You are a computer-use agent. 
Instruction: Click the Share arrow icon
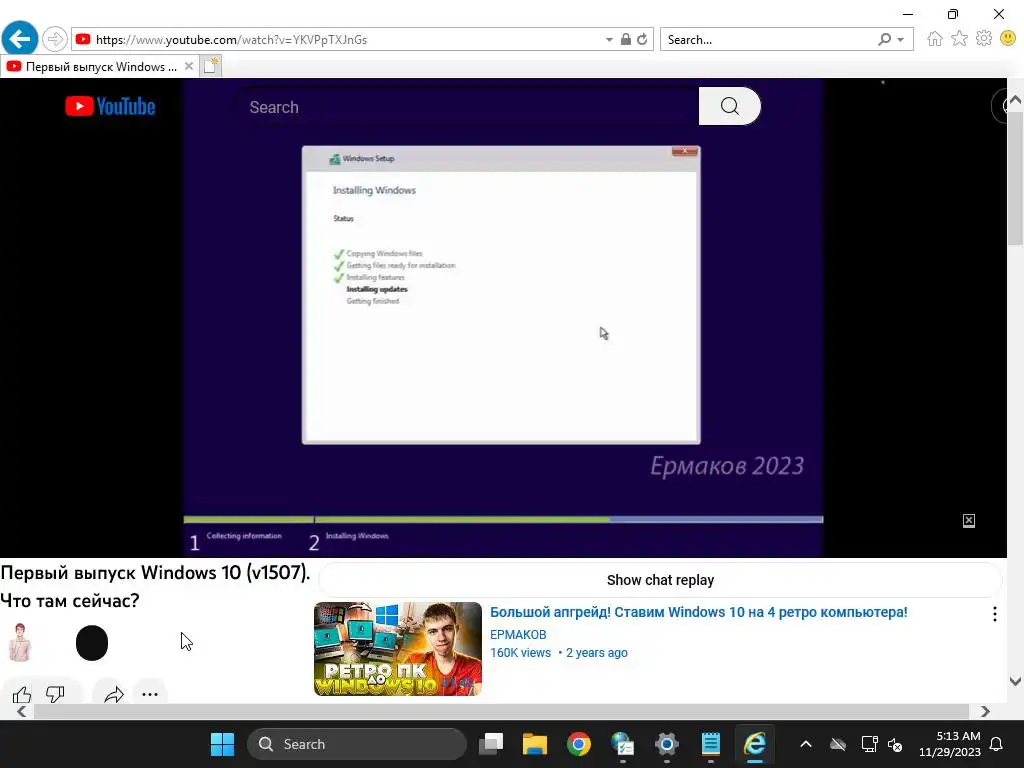click(114, 694)
